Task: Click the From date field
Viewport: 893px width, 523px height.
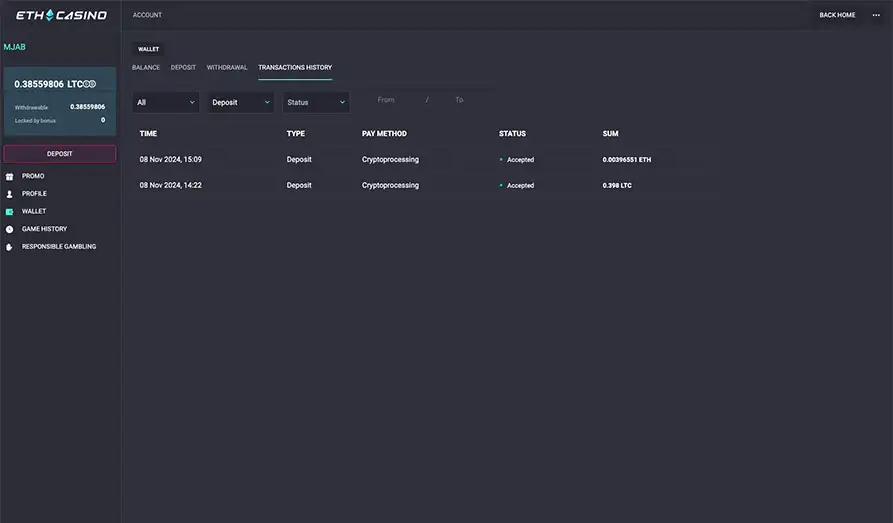Action: click(386, 100)
